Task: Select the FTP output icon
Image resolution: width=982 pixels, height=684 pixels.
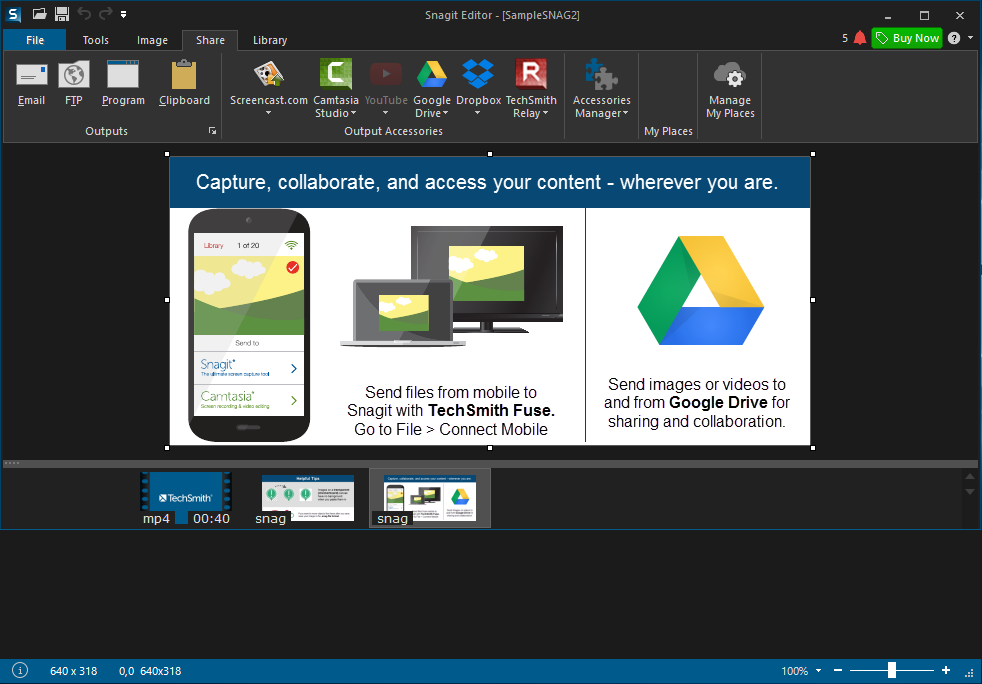Action: [74, 75]
